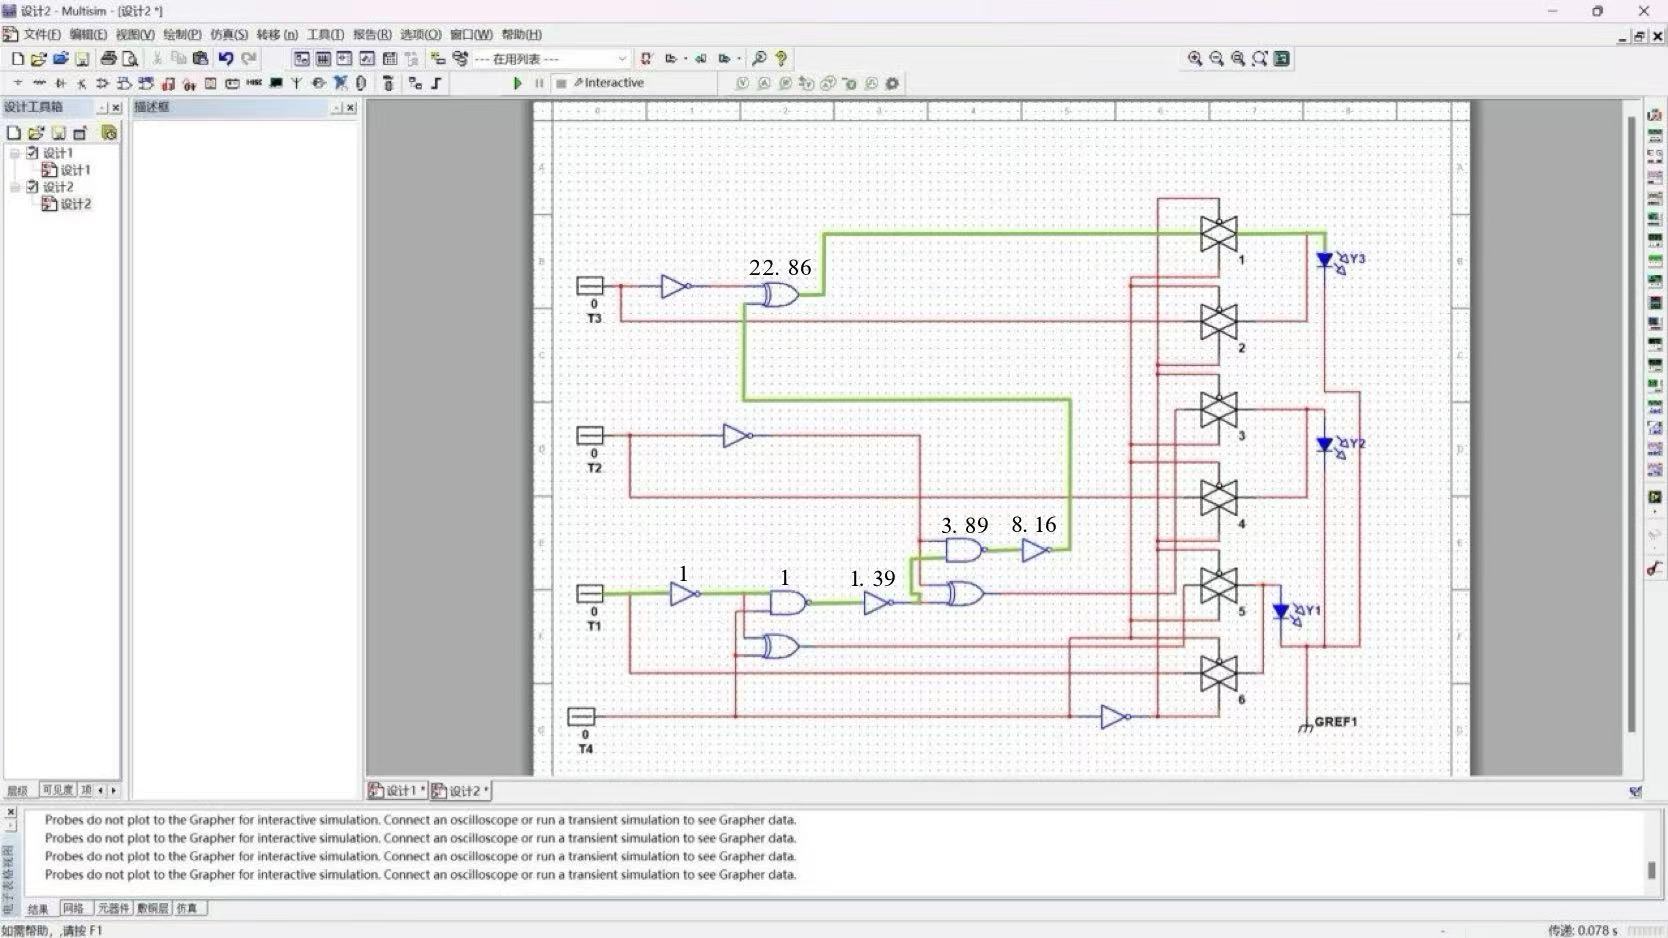Open the 仿真(S) menu

tap(229, 35)
